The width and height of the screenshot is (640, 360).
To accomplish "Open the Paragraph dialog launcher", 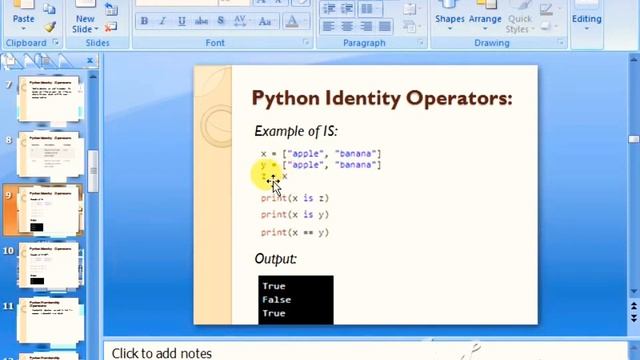I will point(420,42).
